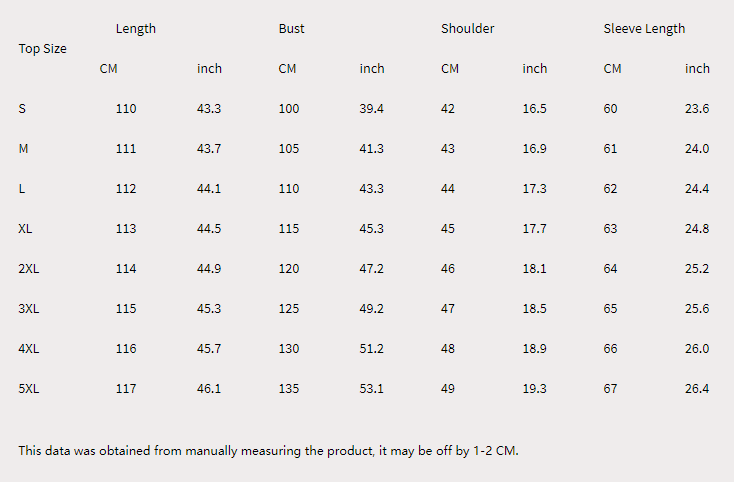Click the Sleeve Length column header
The image size is (734, 482).
click(x=644, y=29)
